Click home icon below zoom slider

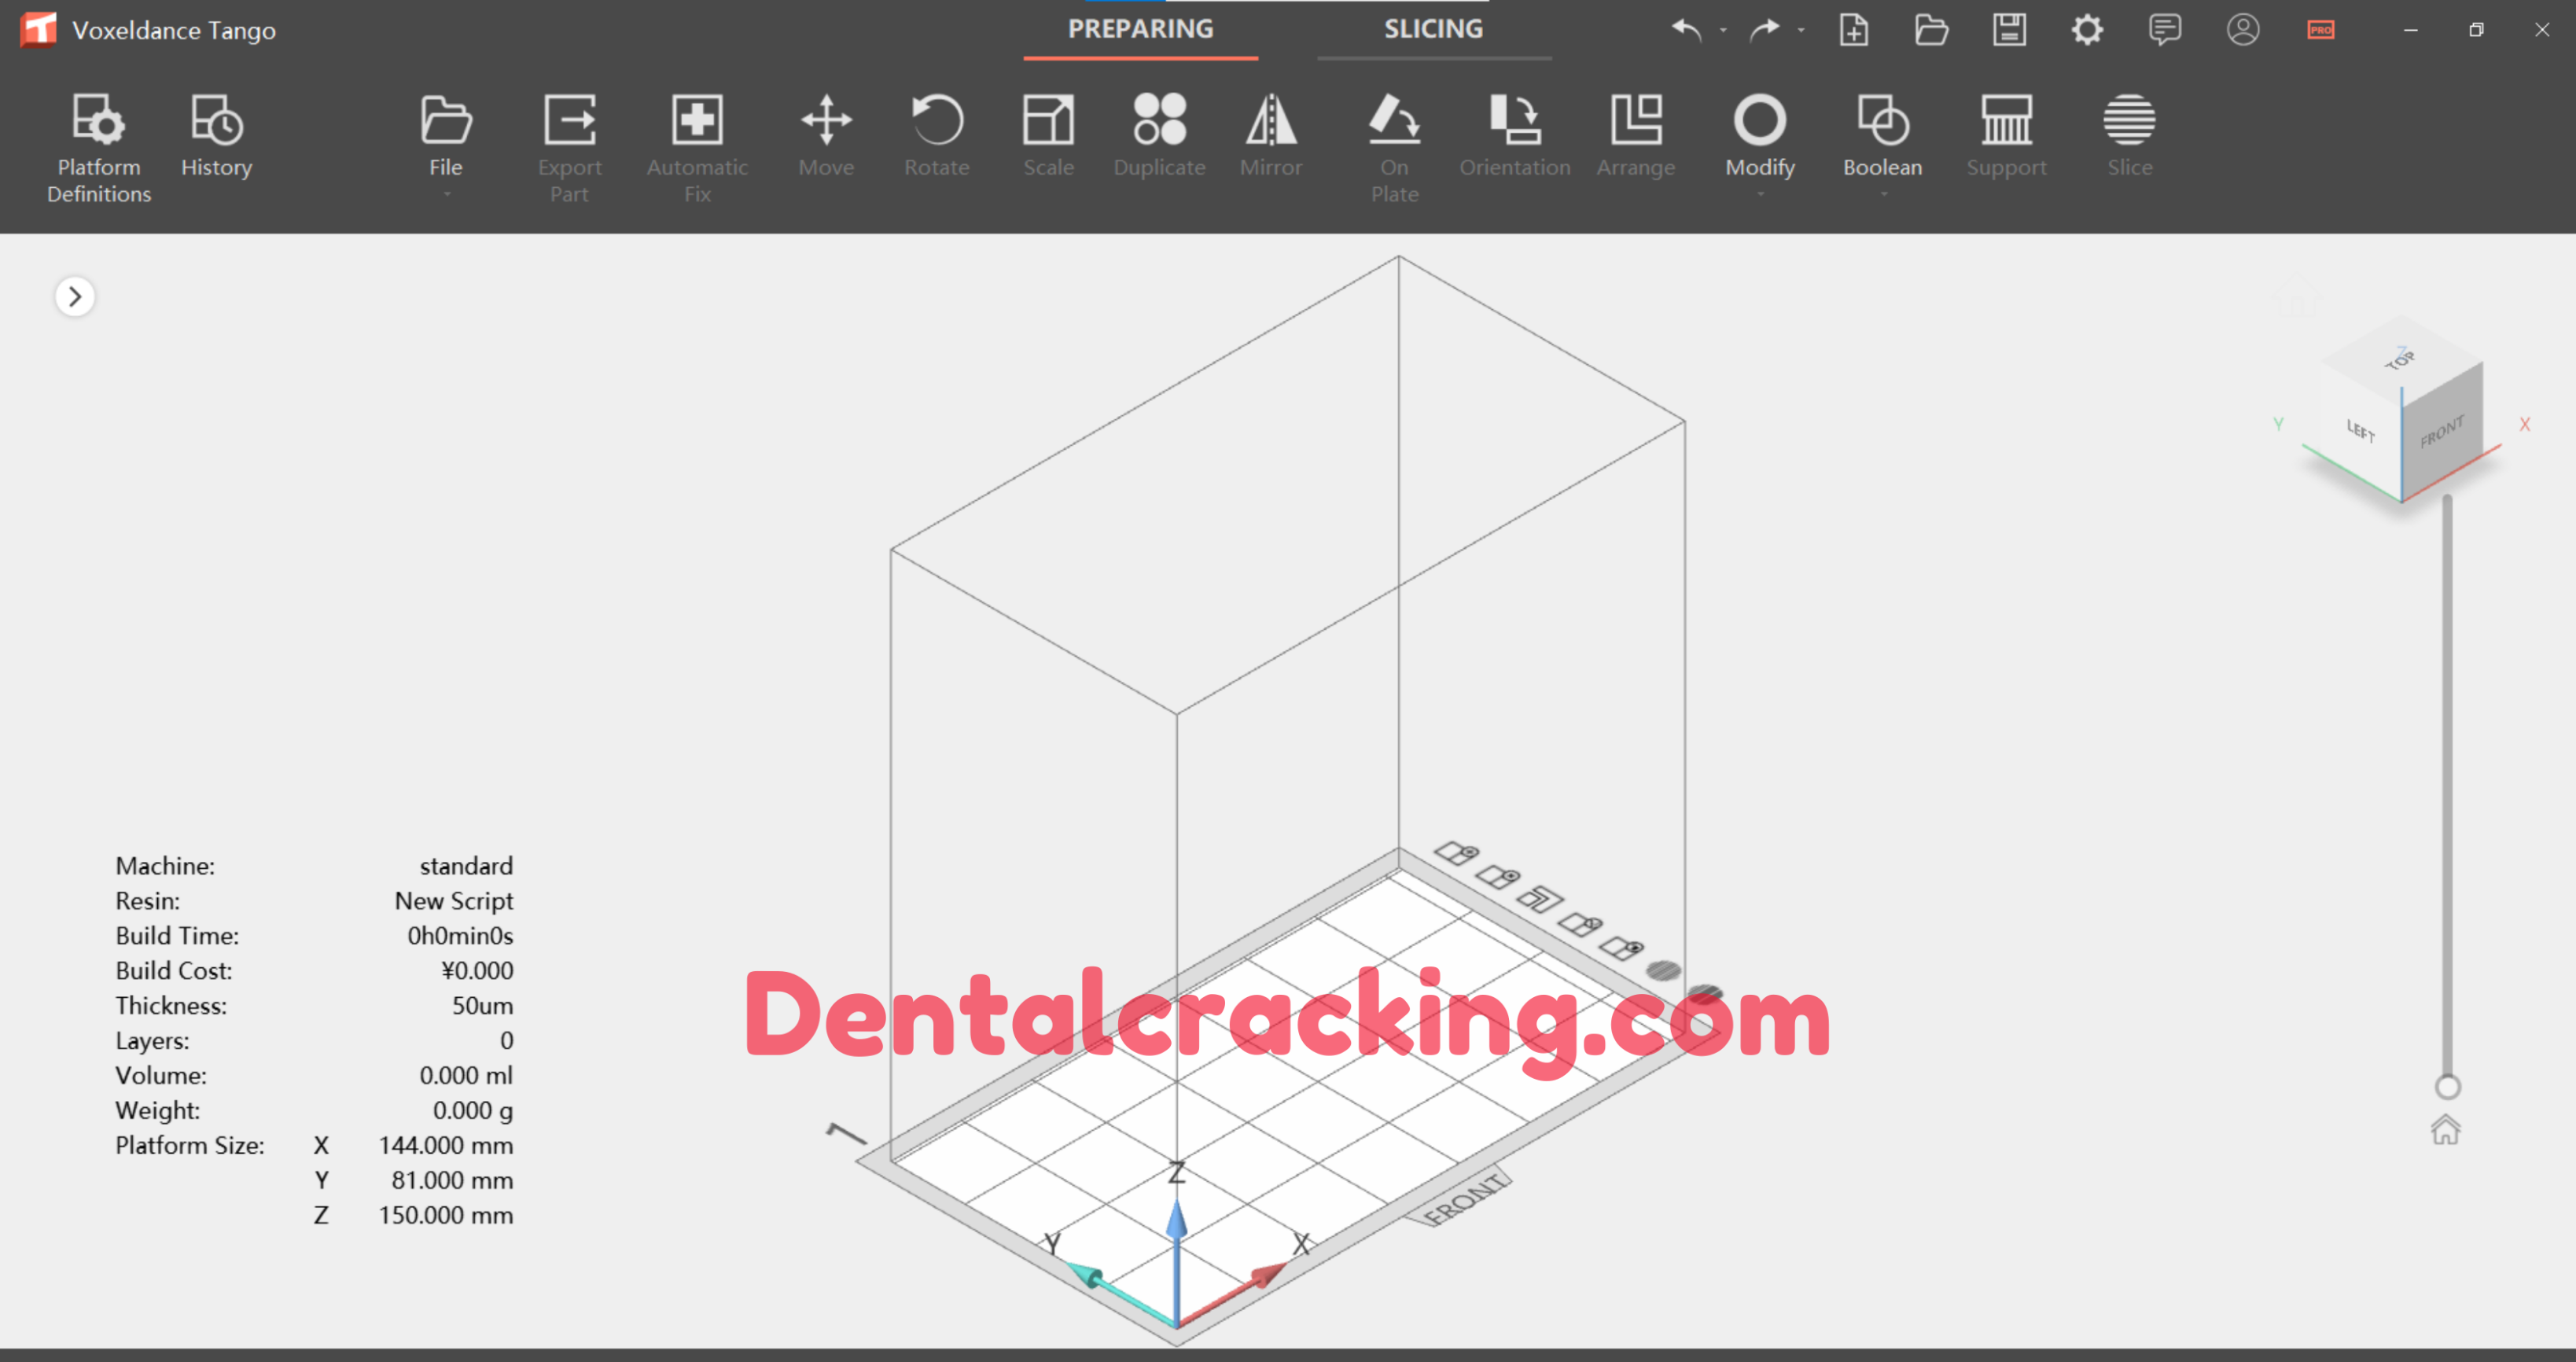(2446, 1130)
